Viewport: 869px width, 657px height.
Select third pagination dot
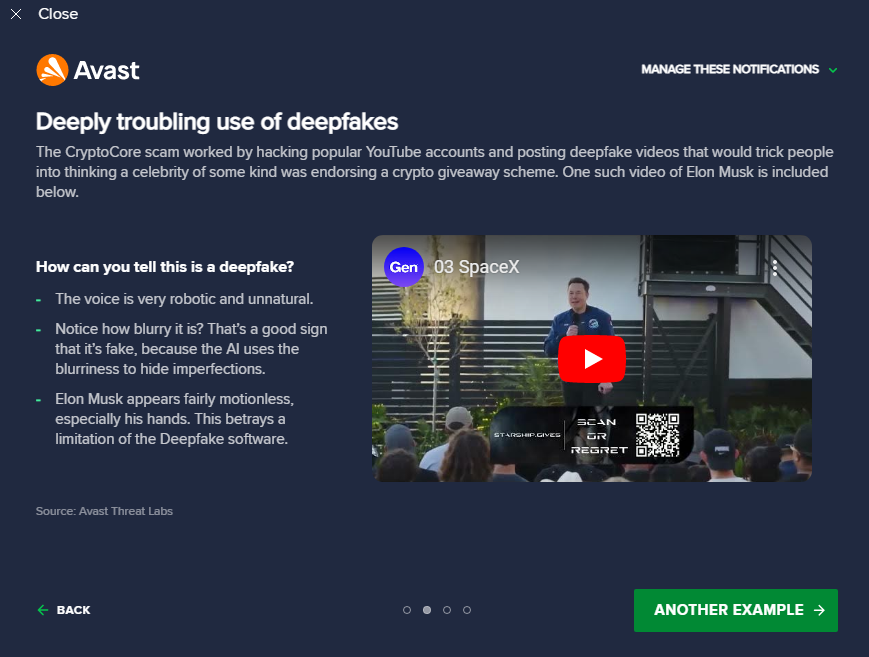447,610
